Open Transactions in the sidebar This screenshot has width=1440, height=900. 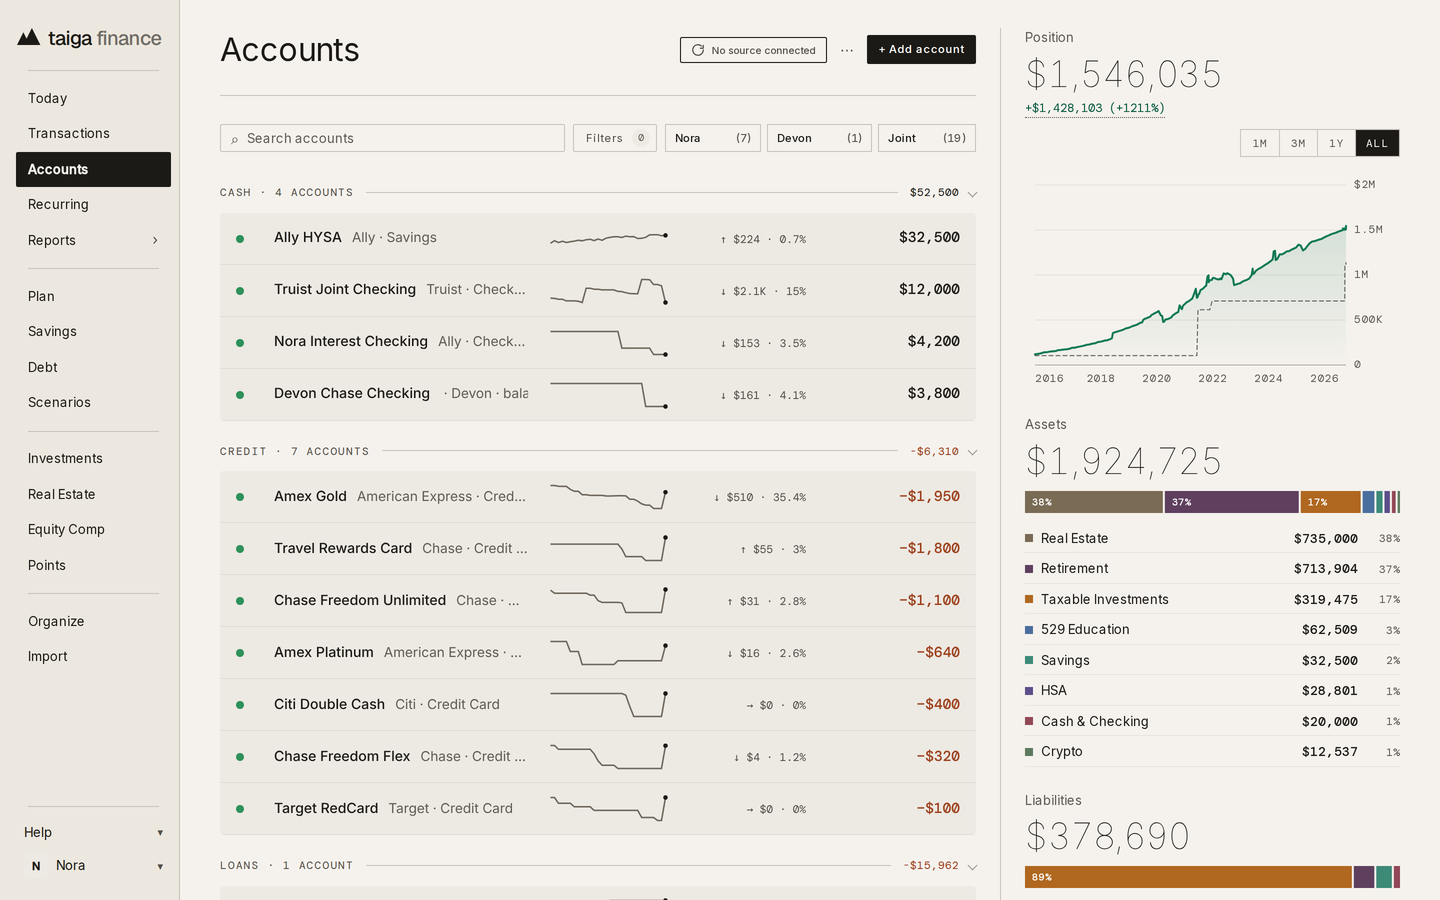coord(93,133)
